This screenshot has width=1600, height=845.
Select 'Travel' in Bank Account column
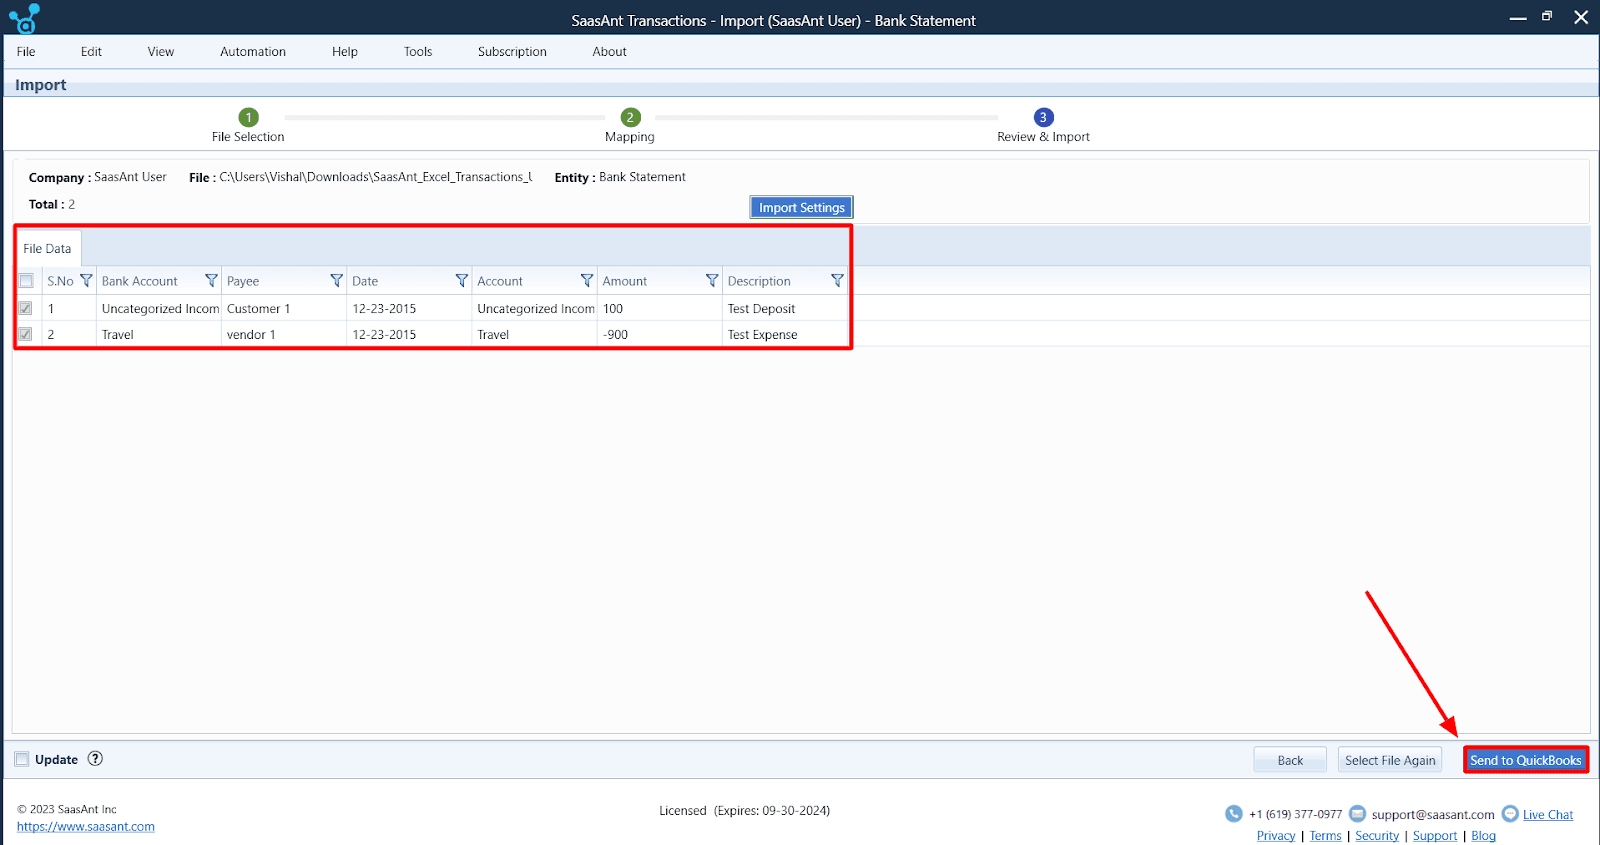click(x=158, y=334)
